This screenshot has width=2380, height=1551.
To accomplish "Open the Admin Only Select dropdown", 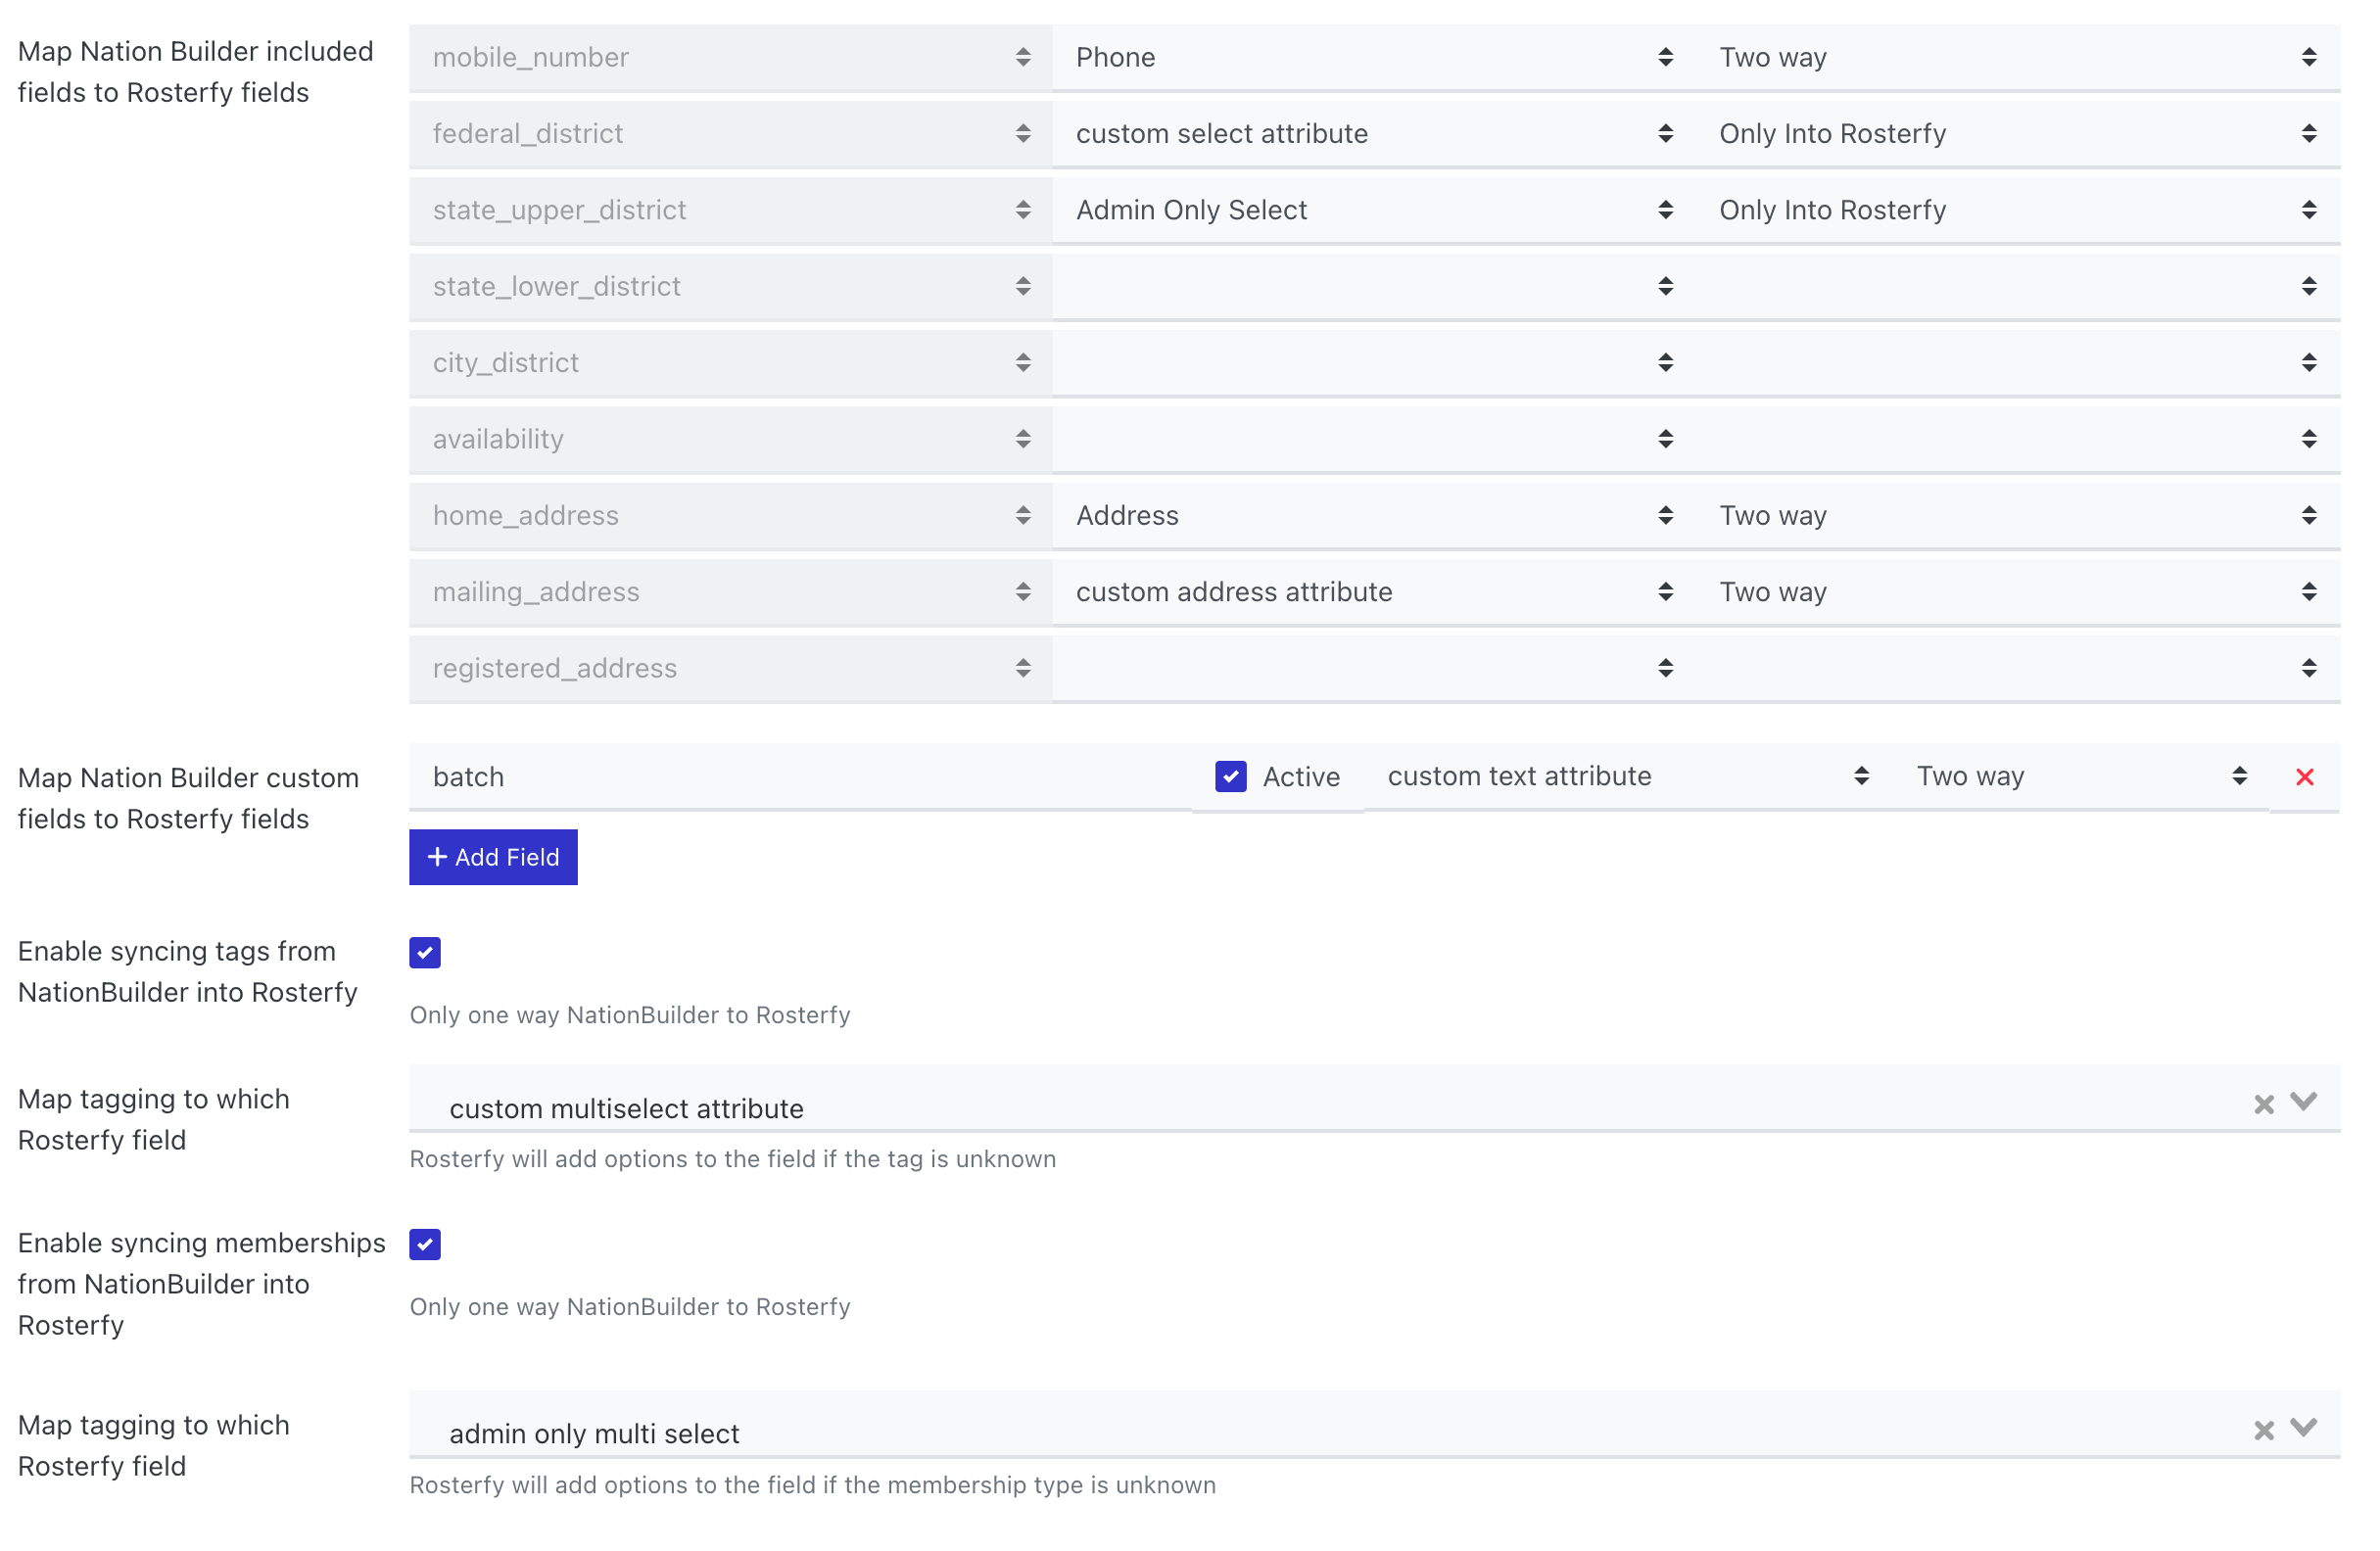I will point(1374,210).
